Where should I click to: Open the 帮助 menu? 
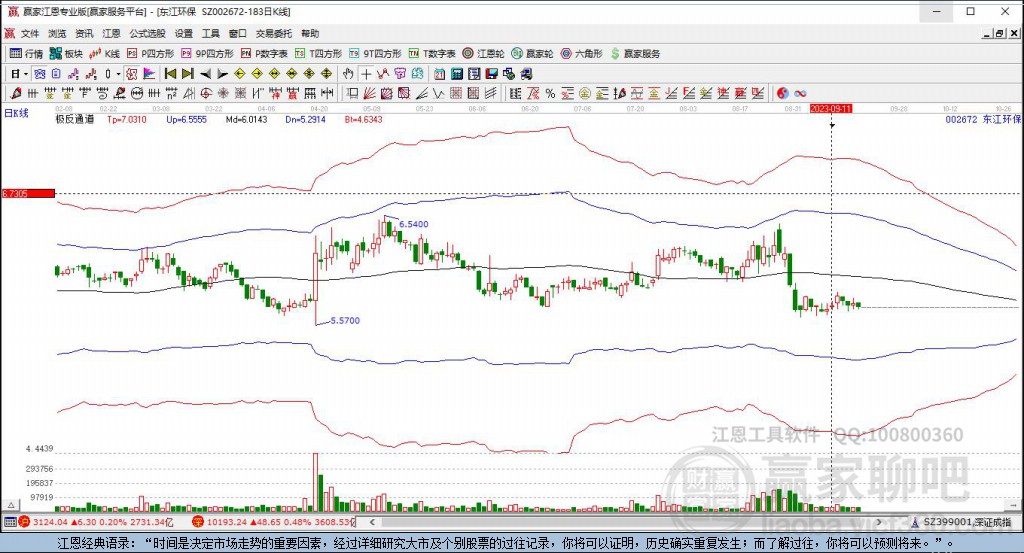[x=310, y=33]
